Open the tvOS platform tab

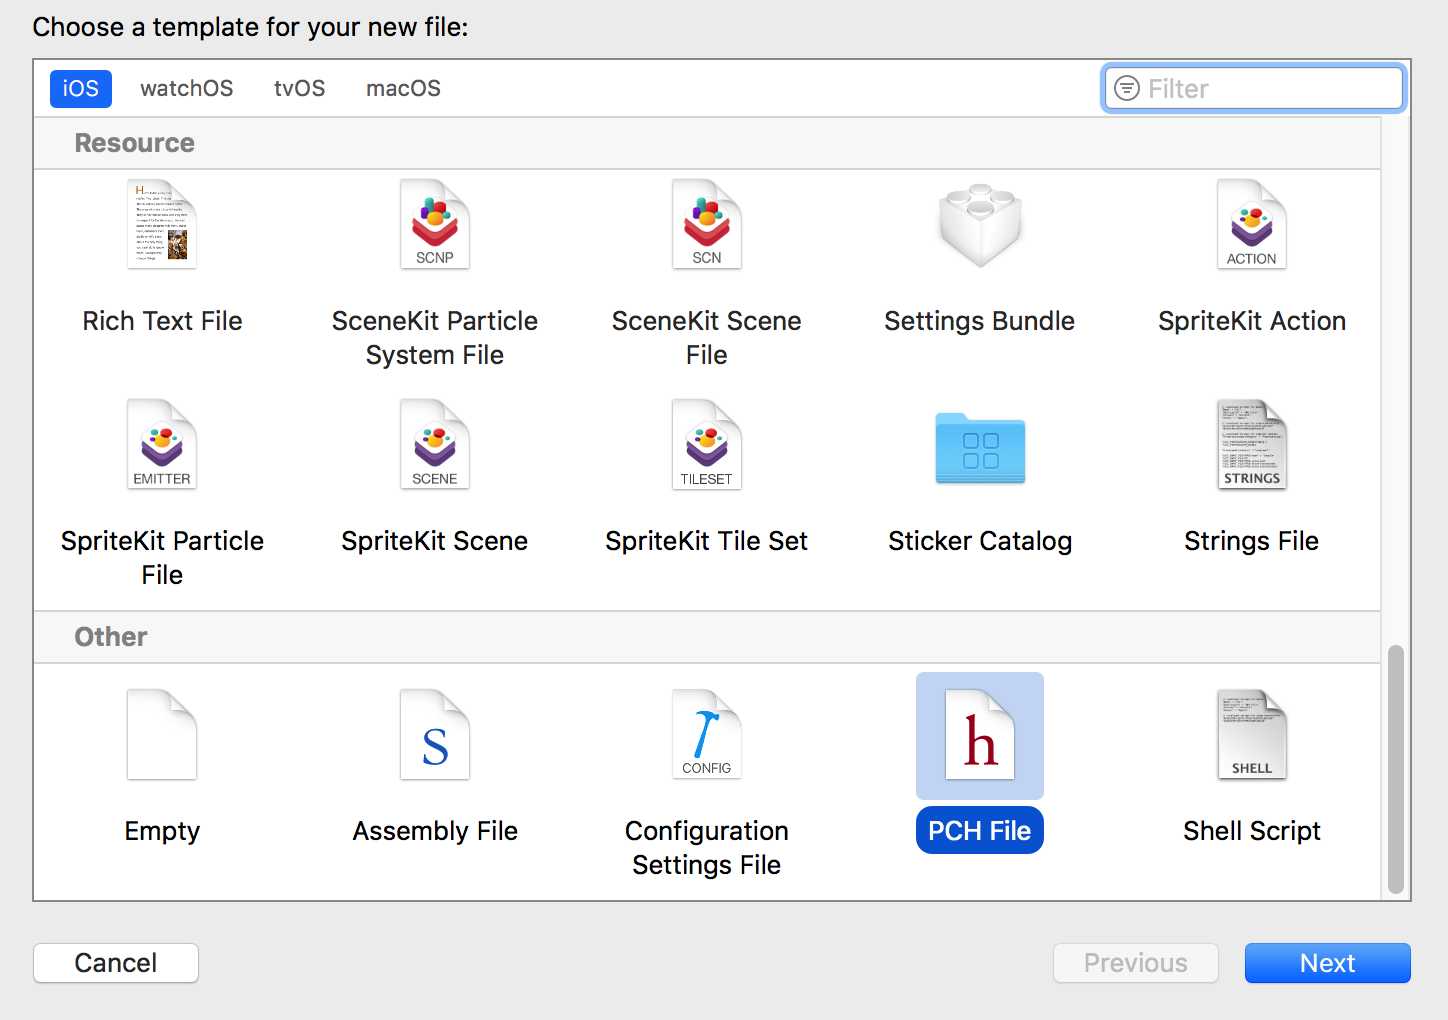pos(300,88)
